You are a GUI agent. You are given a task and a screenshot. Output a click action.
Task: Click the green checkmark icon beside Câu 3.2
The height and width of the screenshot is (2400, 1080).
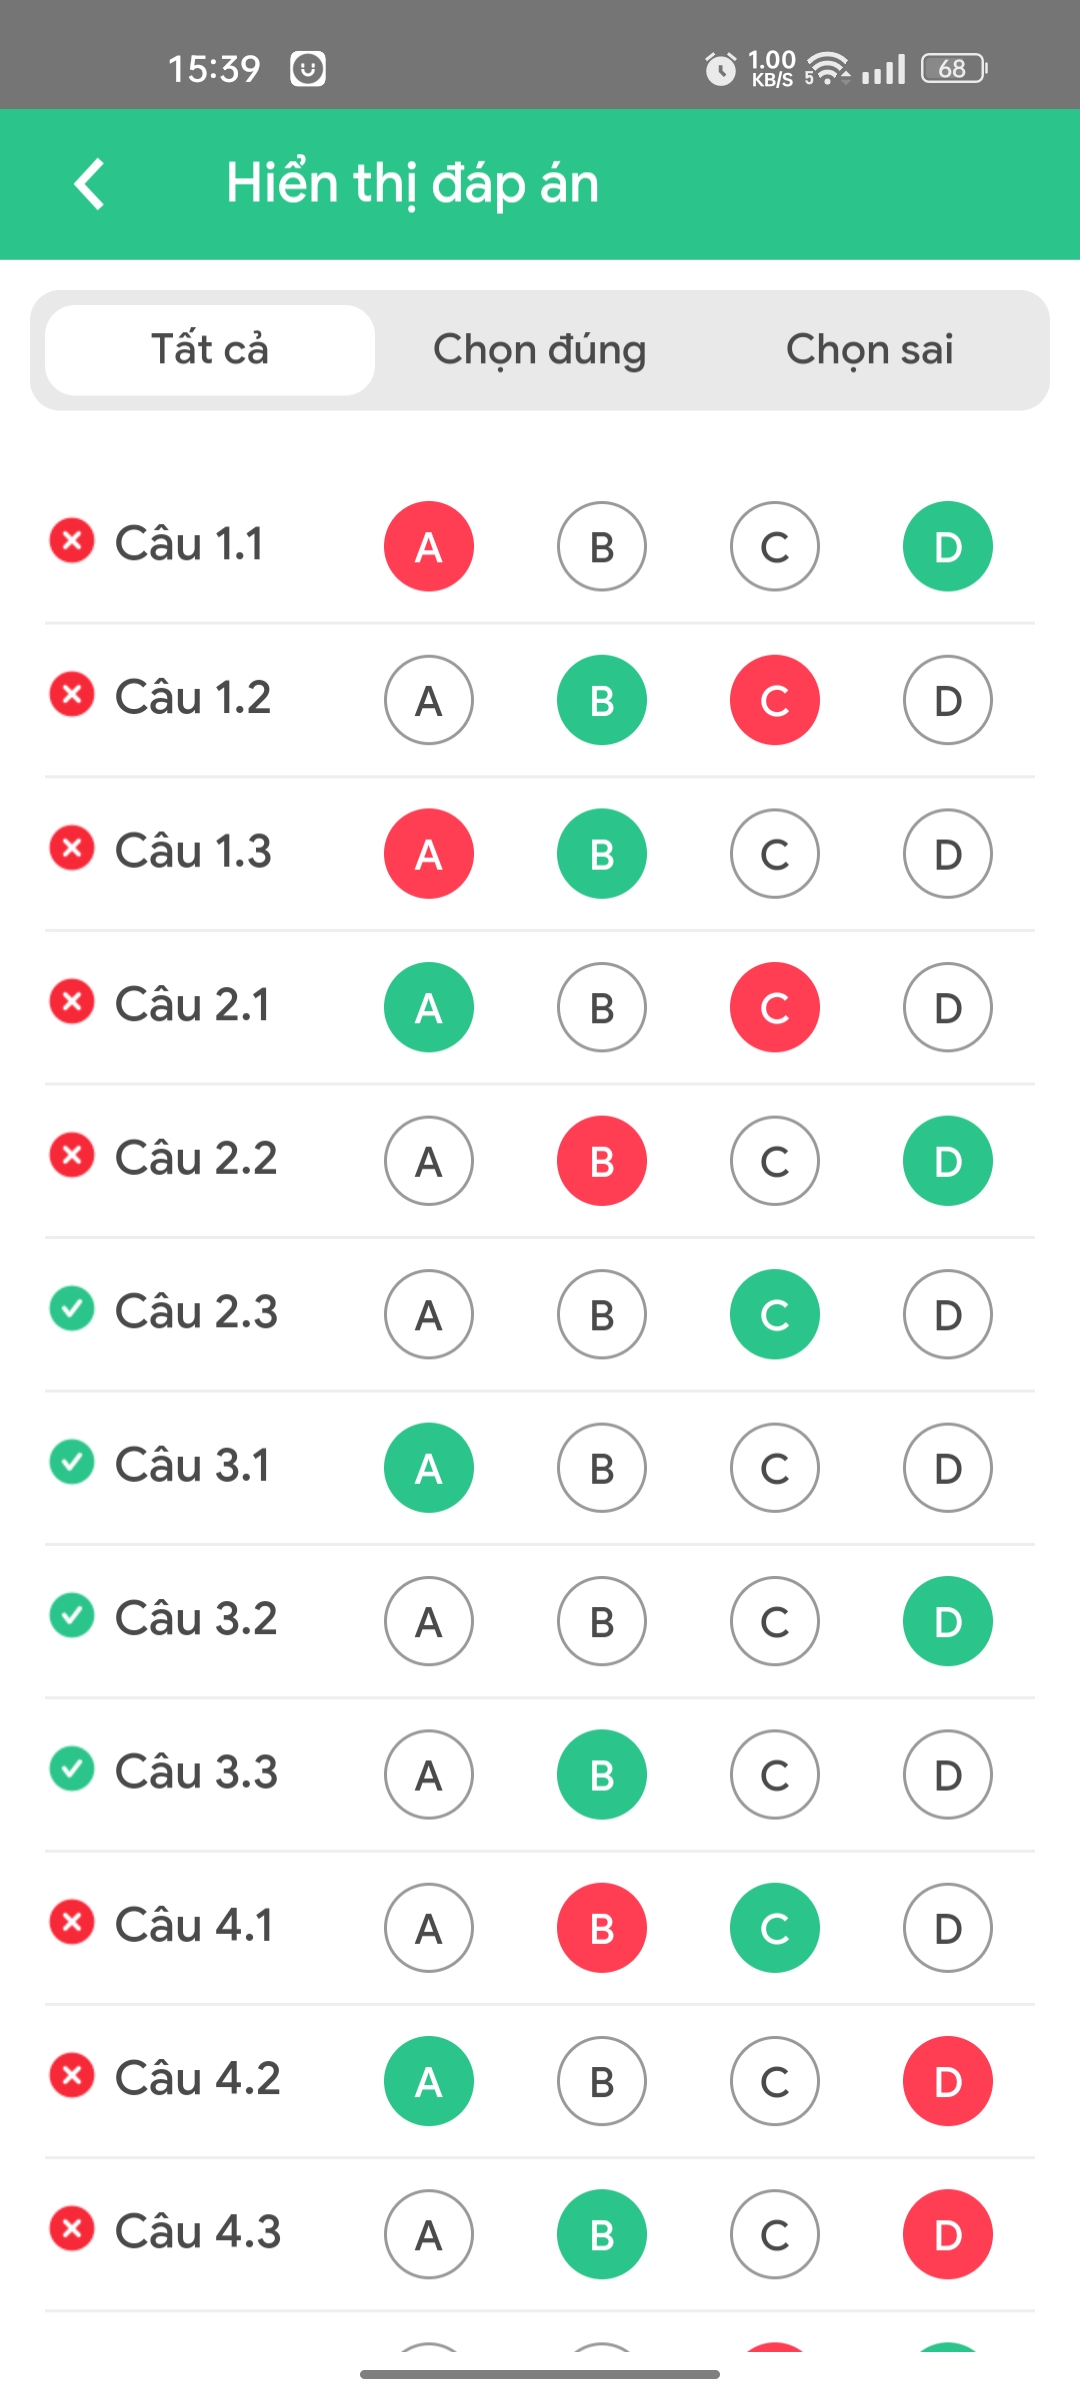click(72, 1616)
